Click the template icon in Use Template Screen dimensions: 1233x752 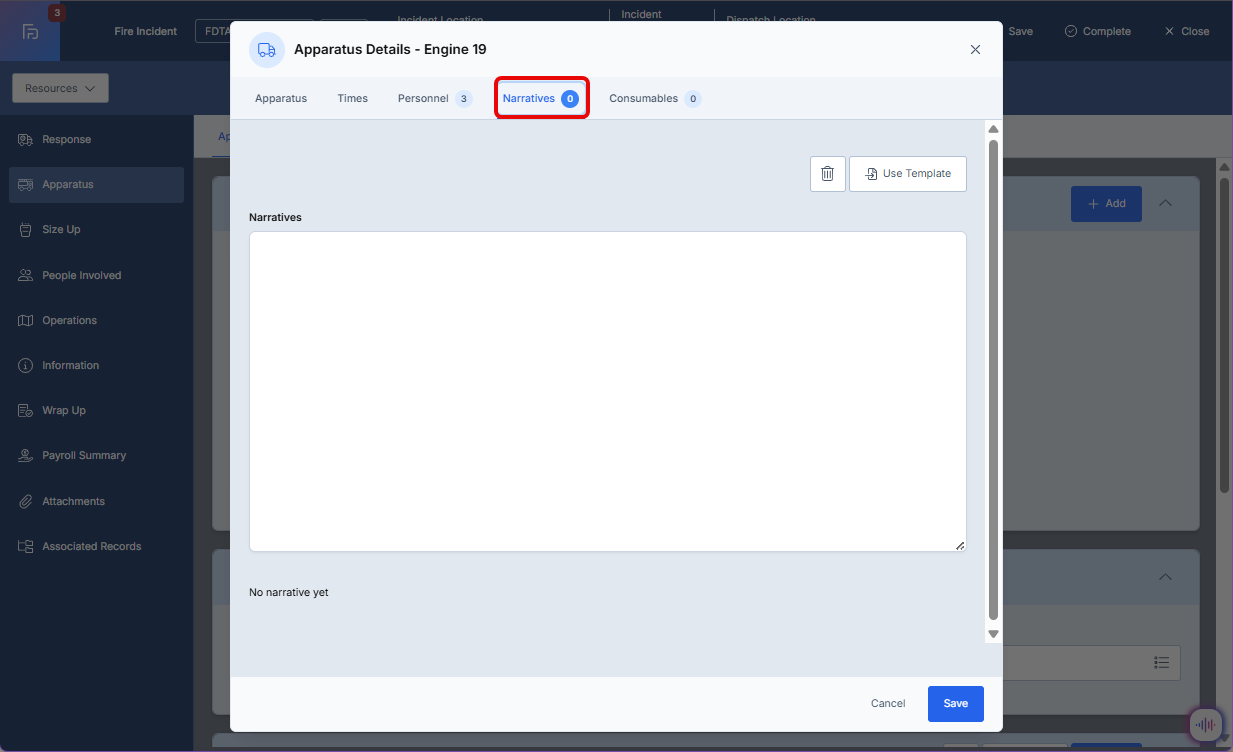coord(871,174)
